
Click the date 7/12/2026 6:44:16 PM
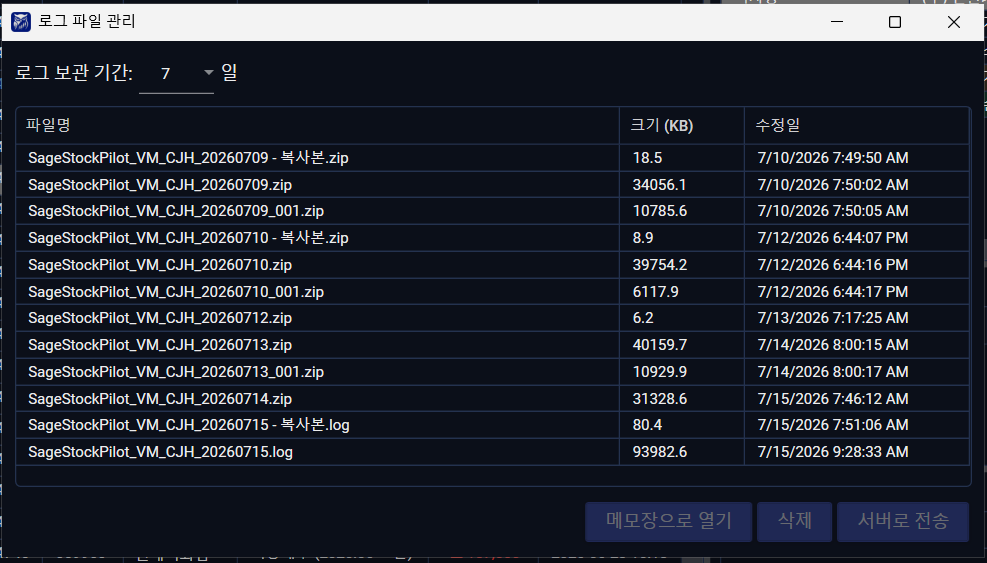(833, 265)
